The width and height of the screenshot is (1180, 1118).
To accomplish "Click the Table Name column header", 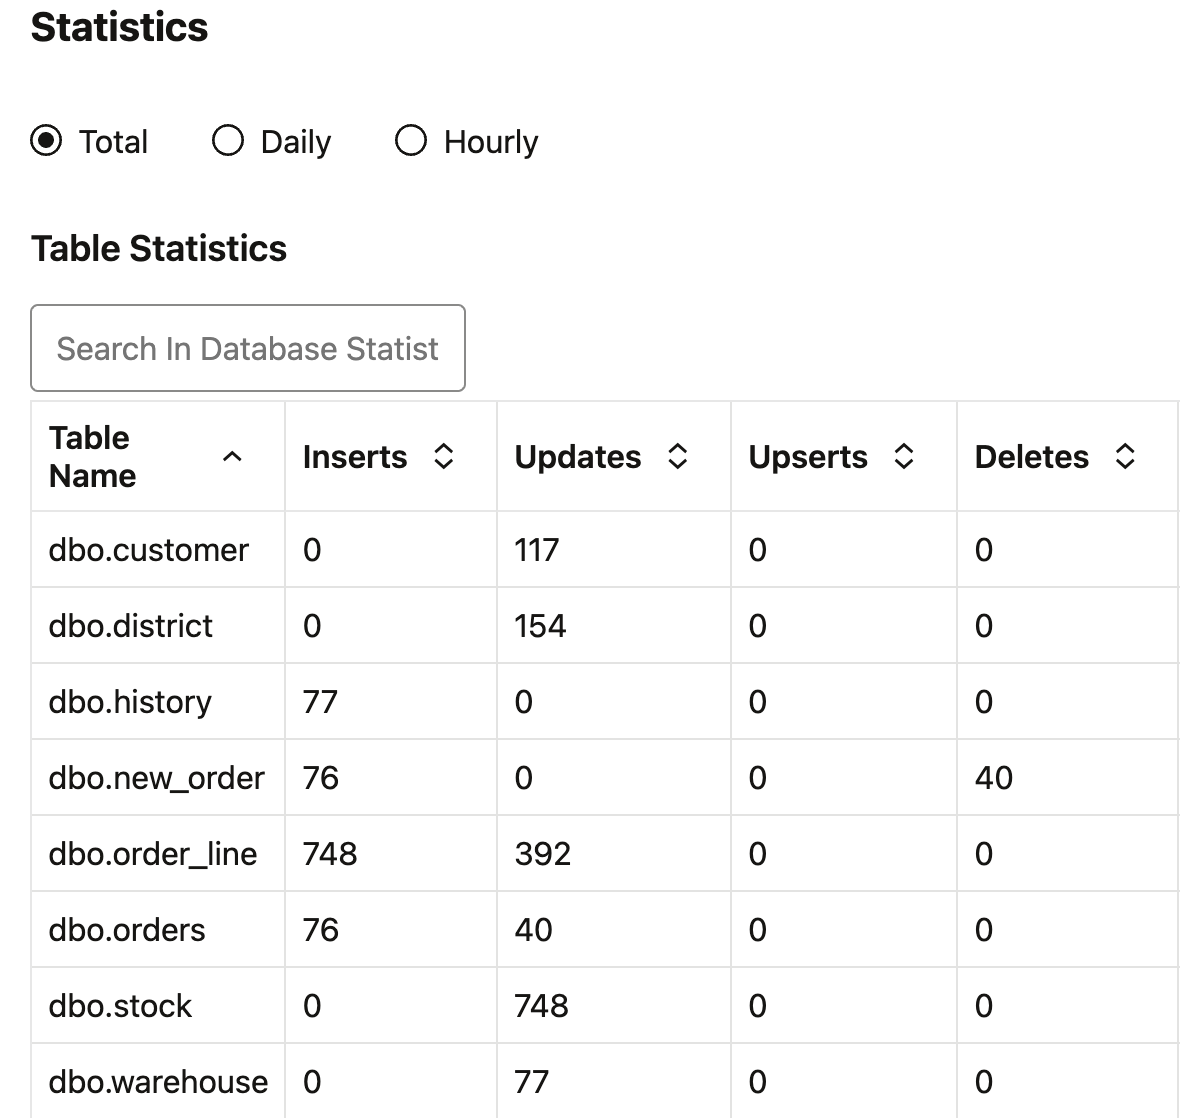I will pos(92,457).
